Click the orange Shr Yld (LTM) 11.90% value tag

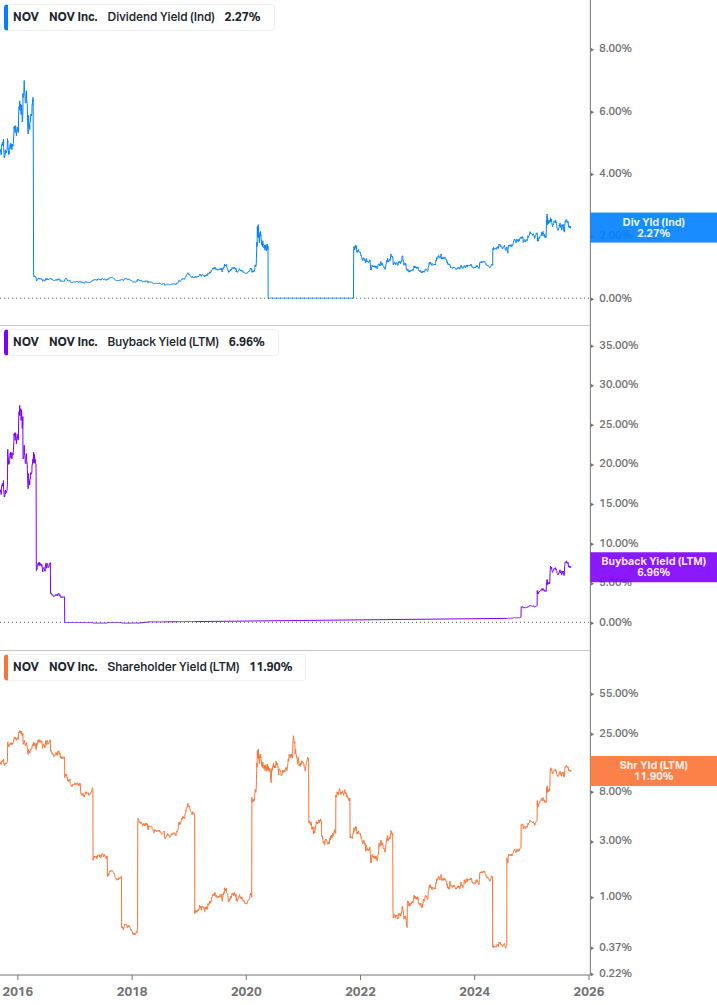click(654, 770)
